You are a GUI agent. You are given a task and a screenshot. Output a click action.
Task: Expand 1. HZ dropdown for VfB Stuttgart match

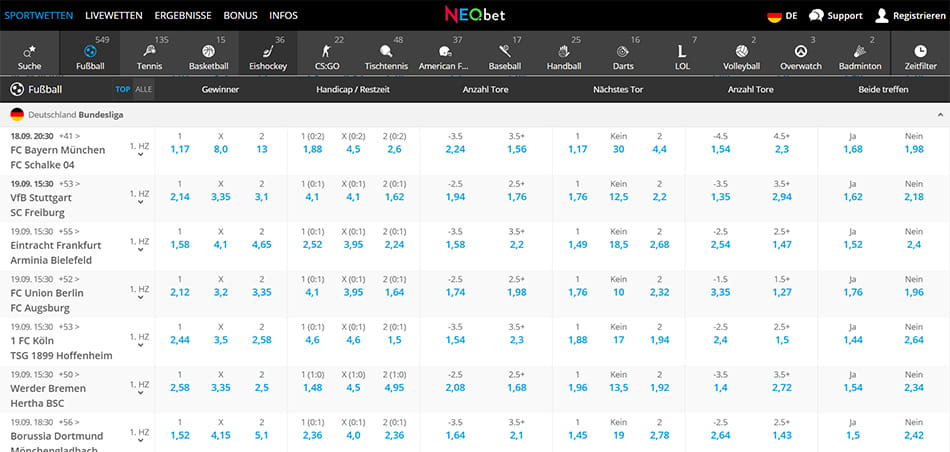pyautogui.click(x=140, y=198)
